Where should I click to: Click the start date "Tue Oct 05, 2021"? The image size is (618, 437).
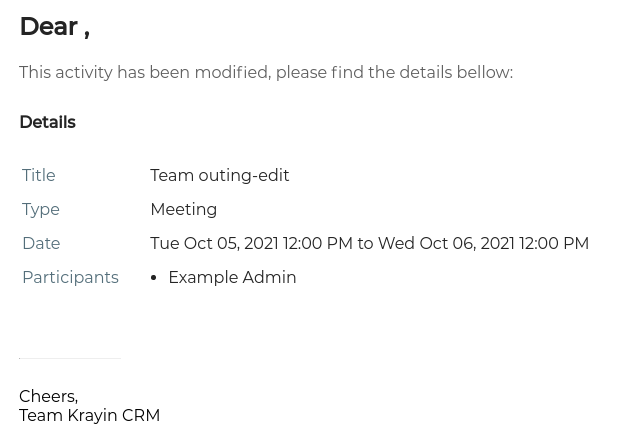tap(214, 244)
